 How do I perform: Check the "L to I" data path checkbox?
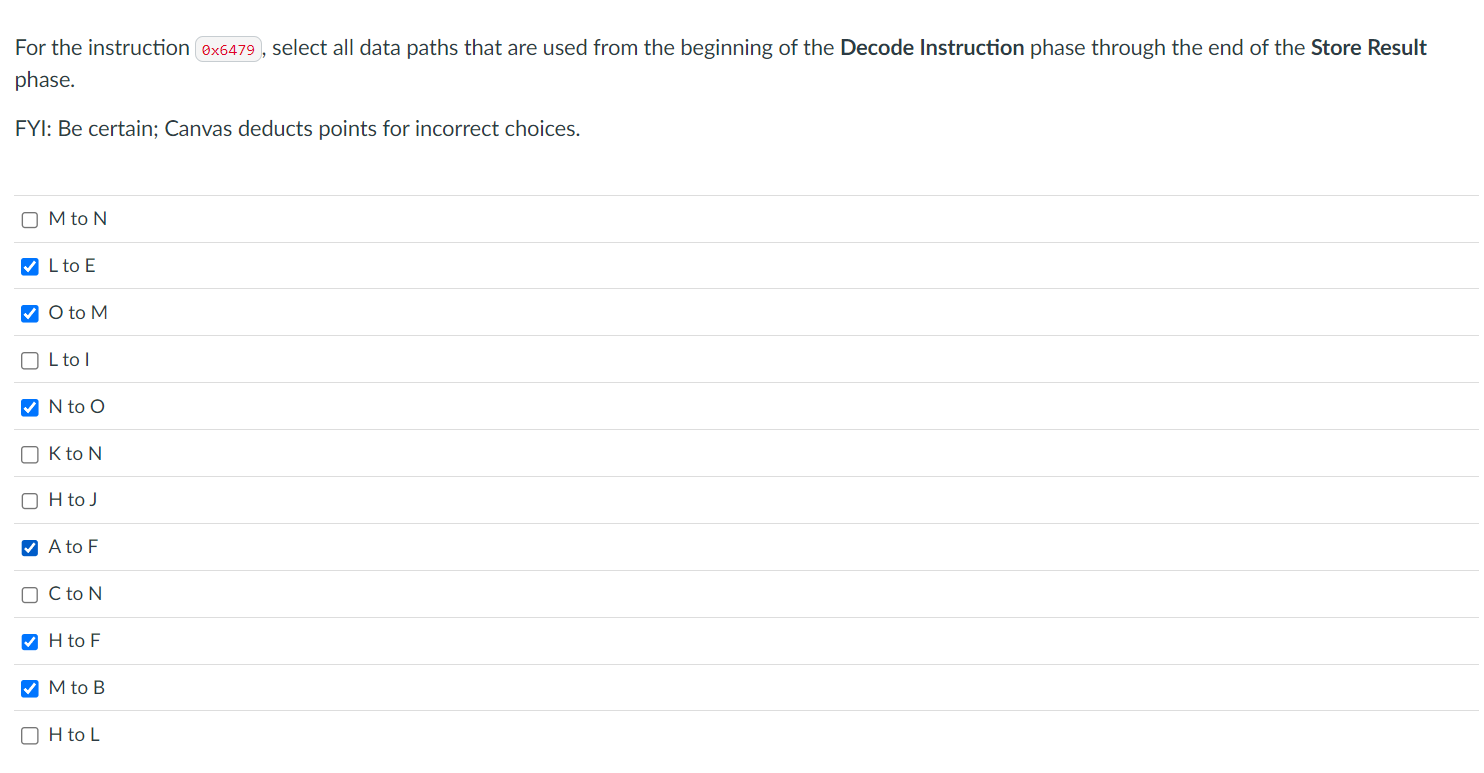(29, 360)
